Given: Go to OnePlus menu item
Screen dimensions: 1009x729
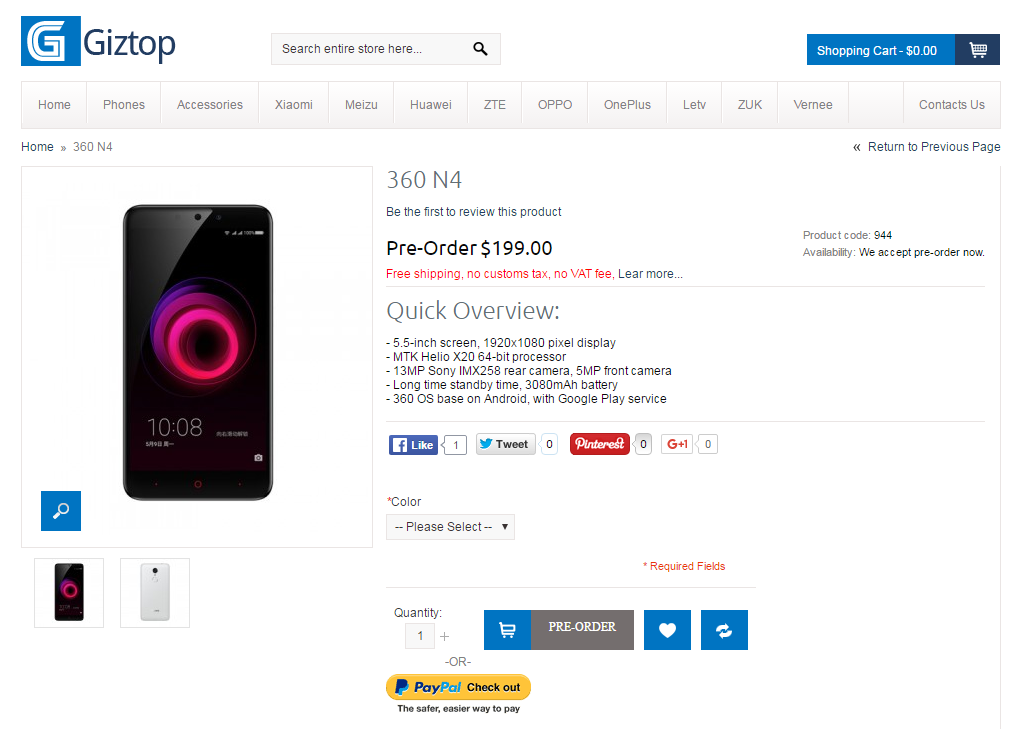Looking at the screenshot, I should point(627,105).
